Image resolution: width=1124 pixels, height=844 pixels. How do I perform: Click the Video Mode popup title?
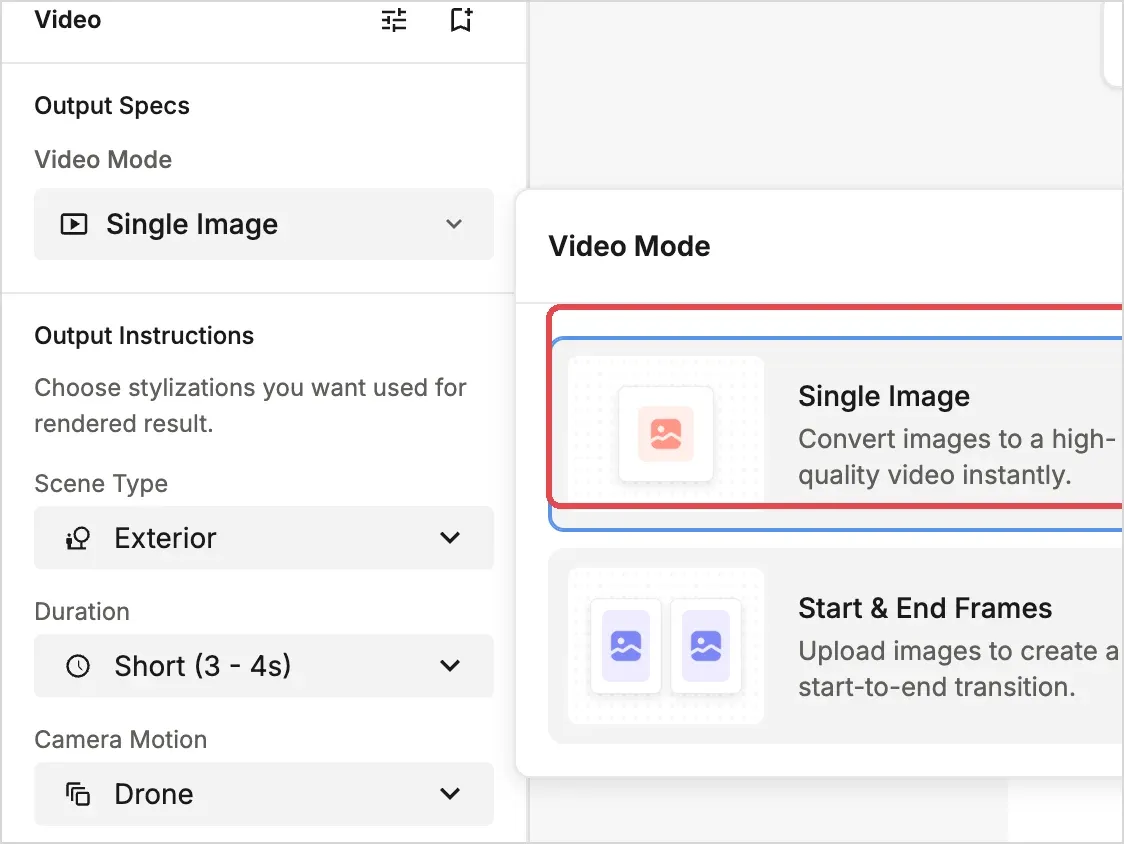pos(629,246)
